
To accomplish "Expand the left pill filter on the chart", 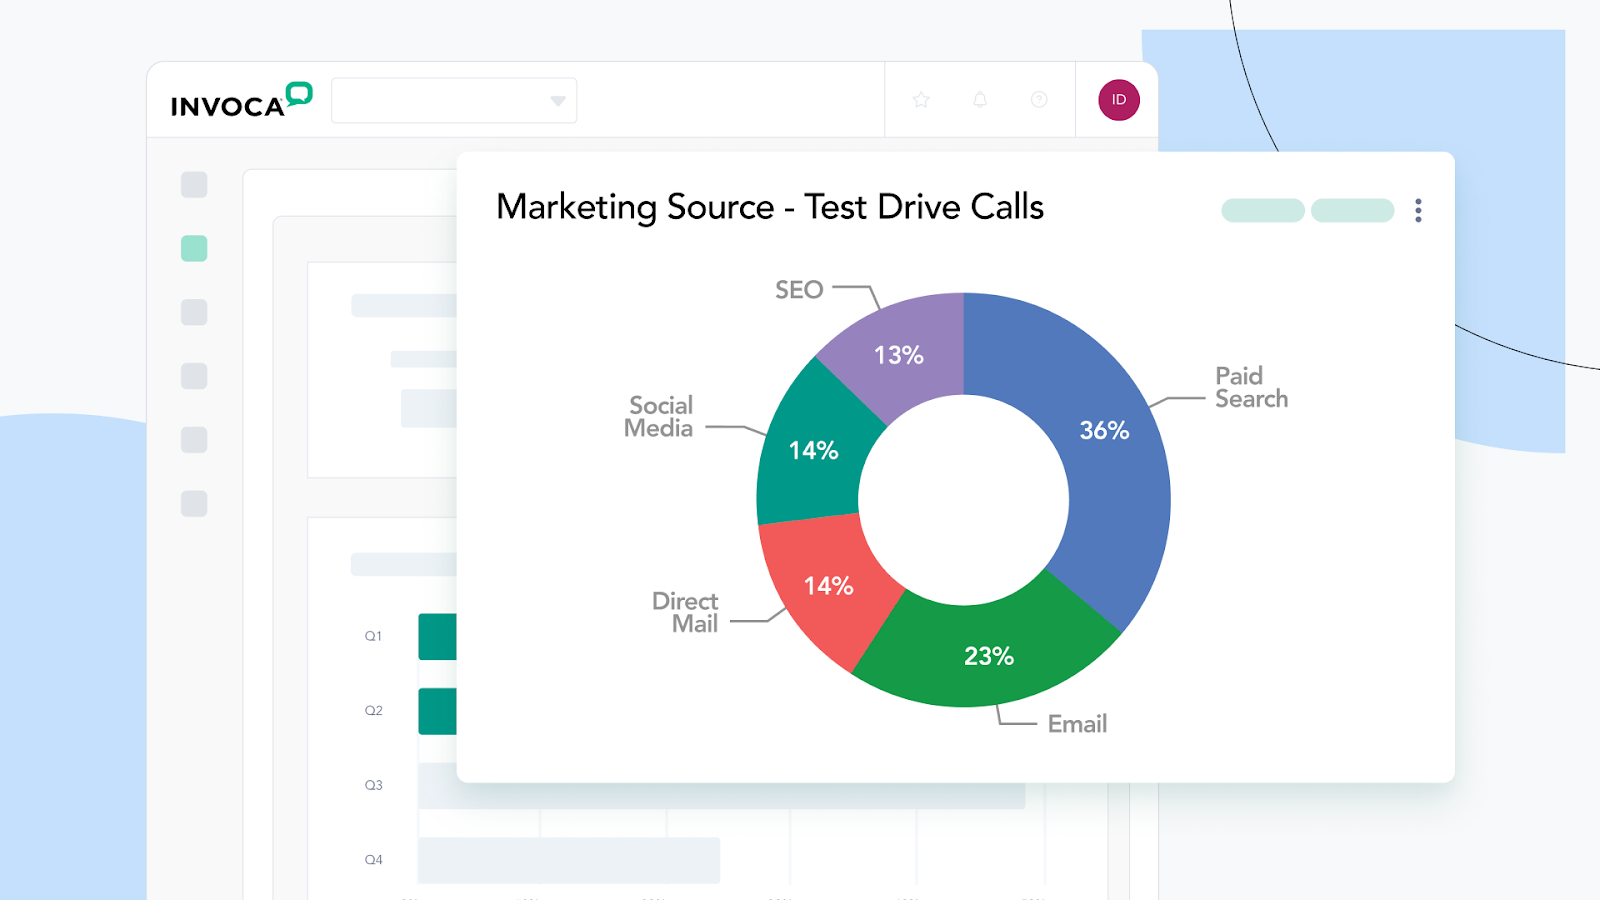I will (x=1261, y=211).
